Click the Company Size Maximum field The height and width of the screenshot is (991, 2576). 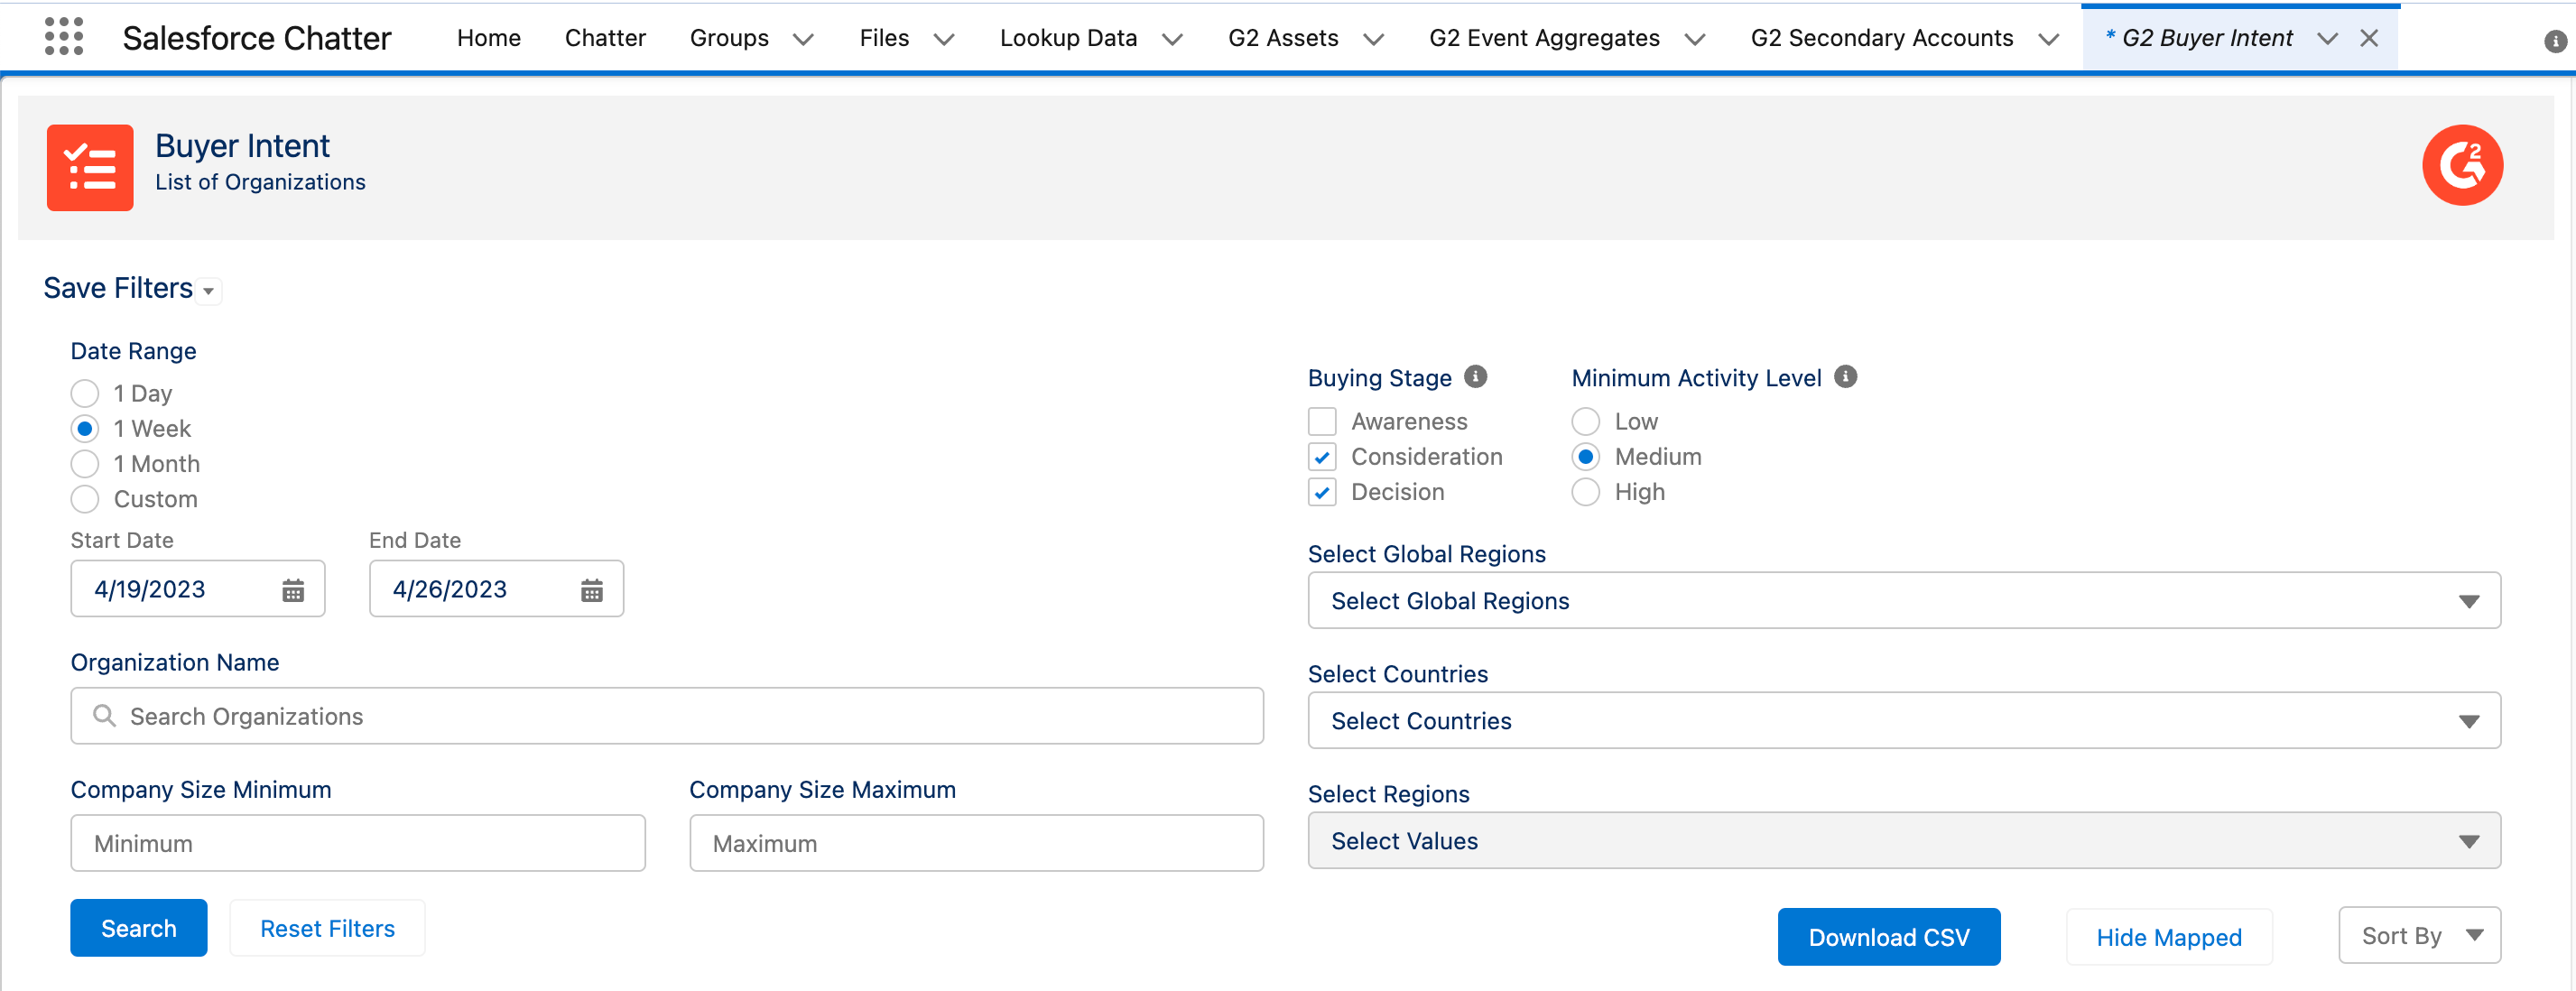[x=976, y=843]
